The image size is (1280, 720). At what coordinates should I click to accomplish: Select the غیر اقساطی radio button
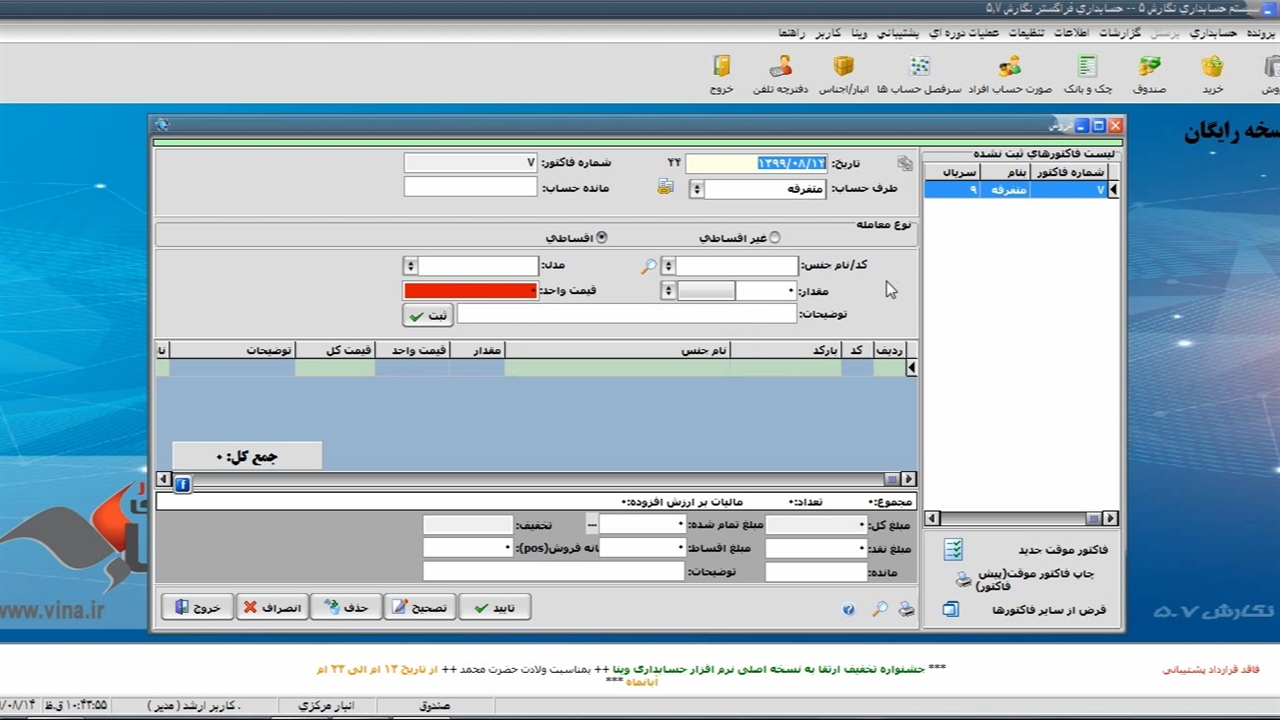point(774,238)
